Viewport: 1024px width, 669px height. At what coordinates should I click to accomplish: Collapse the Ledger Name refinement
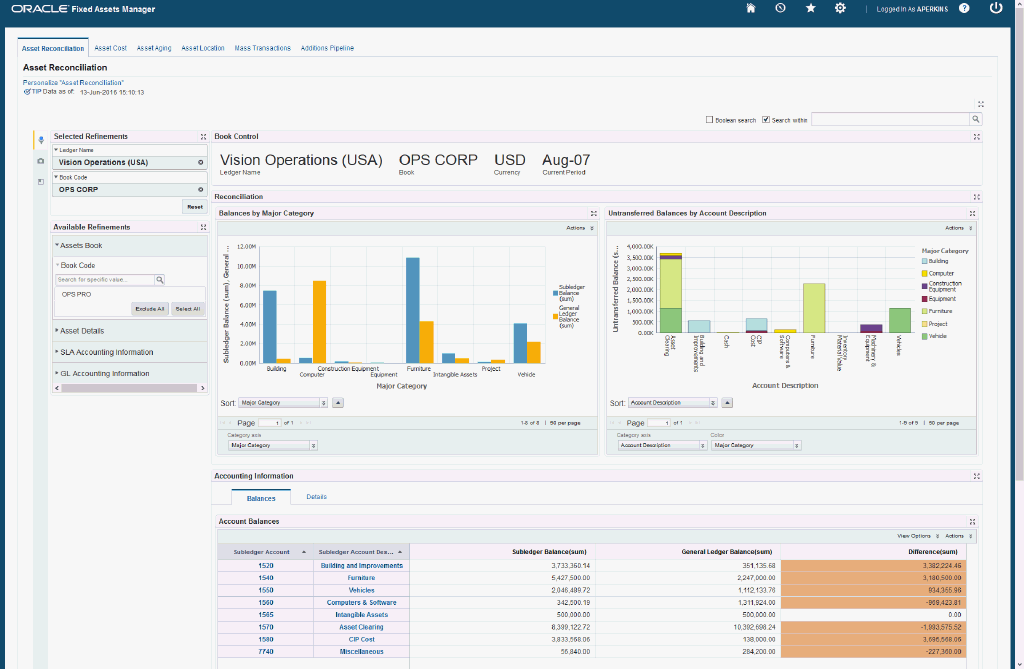(56, 150)
